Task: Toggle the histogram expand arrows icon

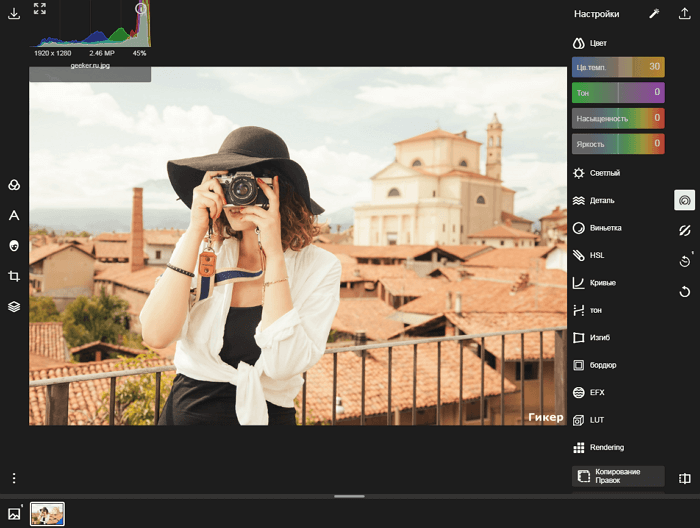Action: (40, 8)
